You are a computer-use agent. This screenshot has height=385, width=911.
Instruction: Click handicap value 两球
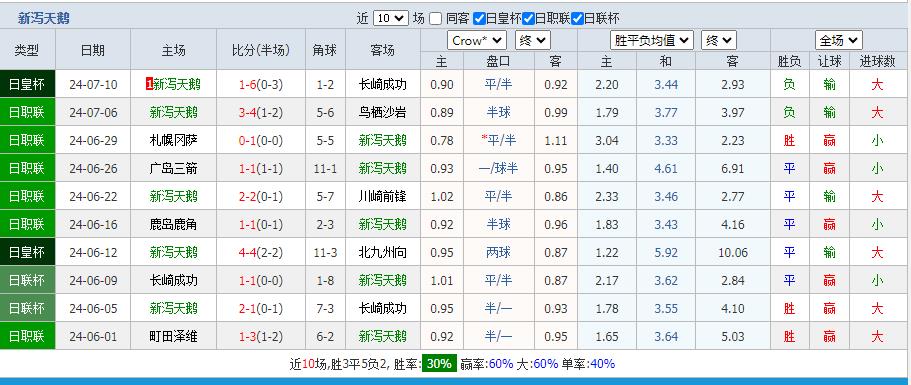(x=498, y=253)
